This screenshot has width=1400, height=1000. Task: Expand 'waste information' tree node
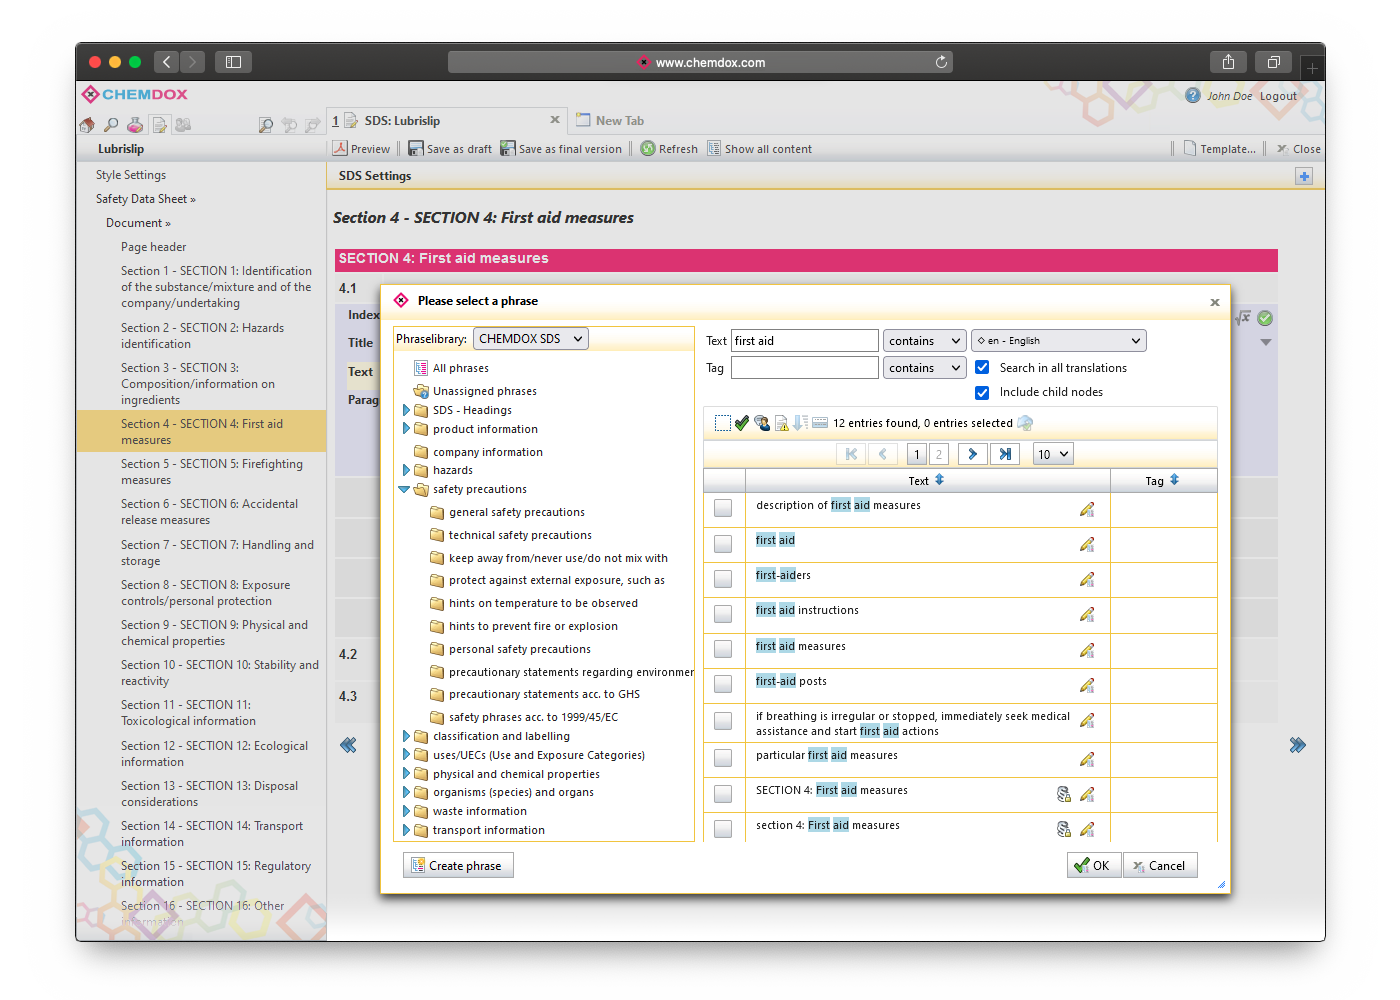point(406,811)
